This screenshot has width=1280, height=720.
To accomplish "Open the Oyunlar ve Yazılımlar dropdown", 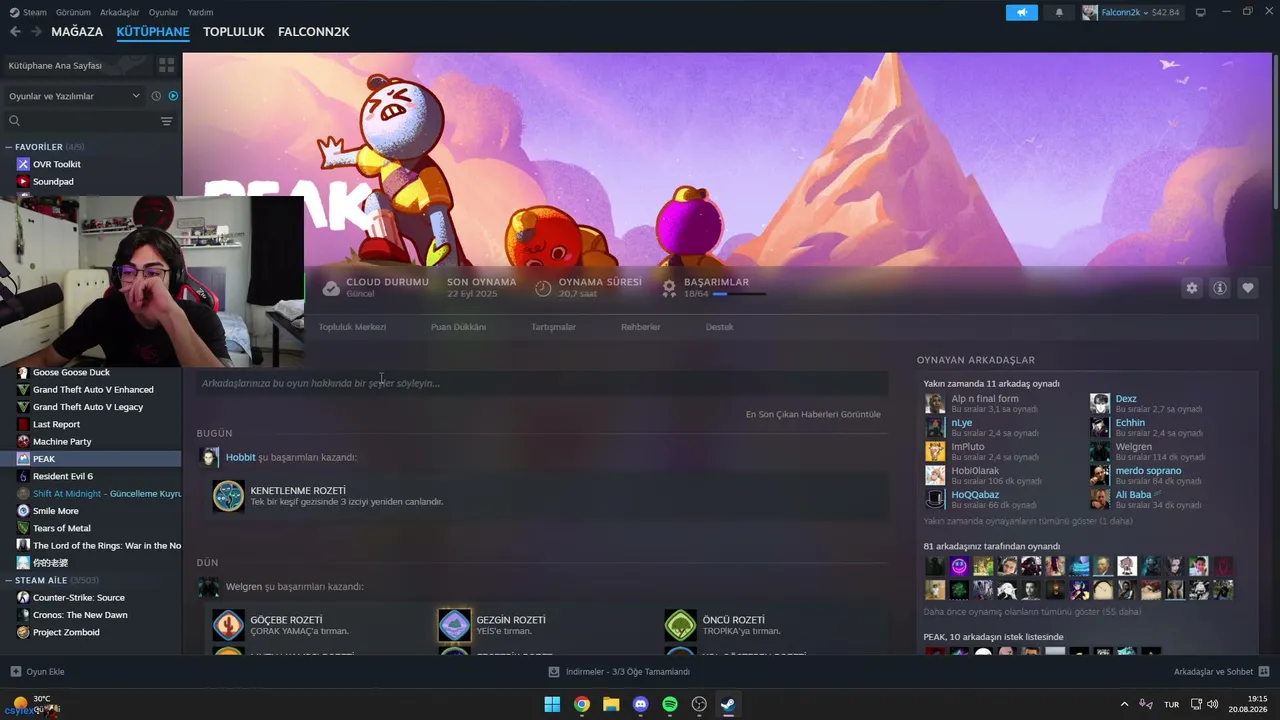I will 75,96.
